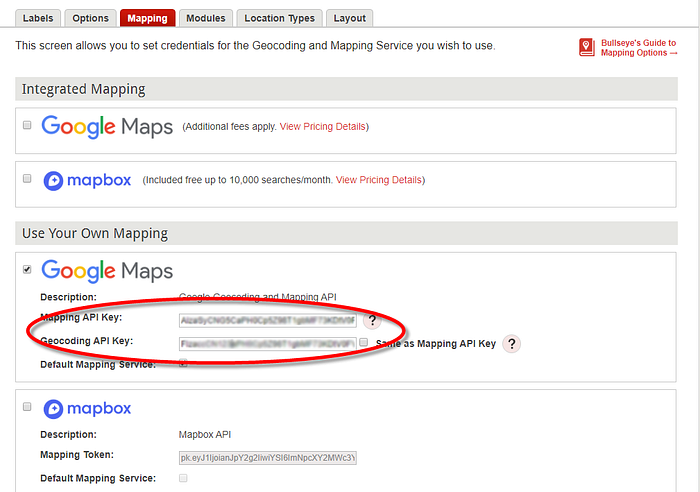This screenshot has width=700, height=492.
Task: Select the Mapping tab
Action: tap(147, 18)
